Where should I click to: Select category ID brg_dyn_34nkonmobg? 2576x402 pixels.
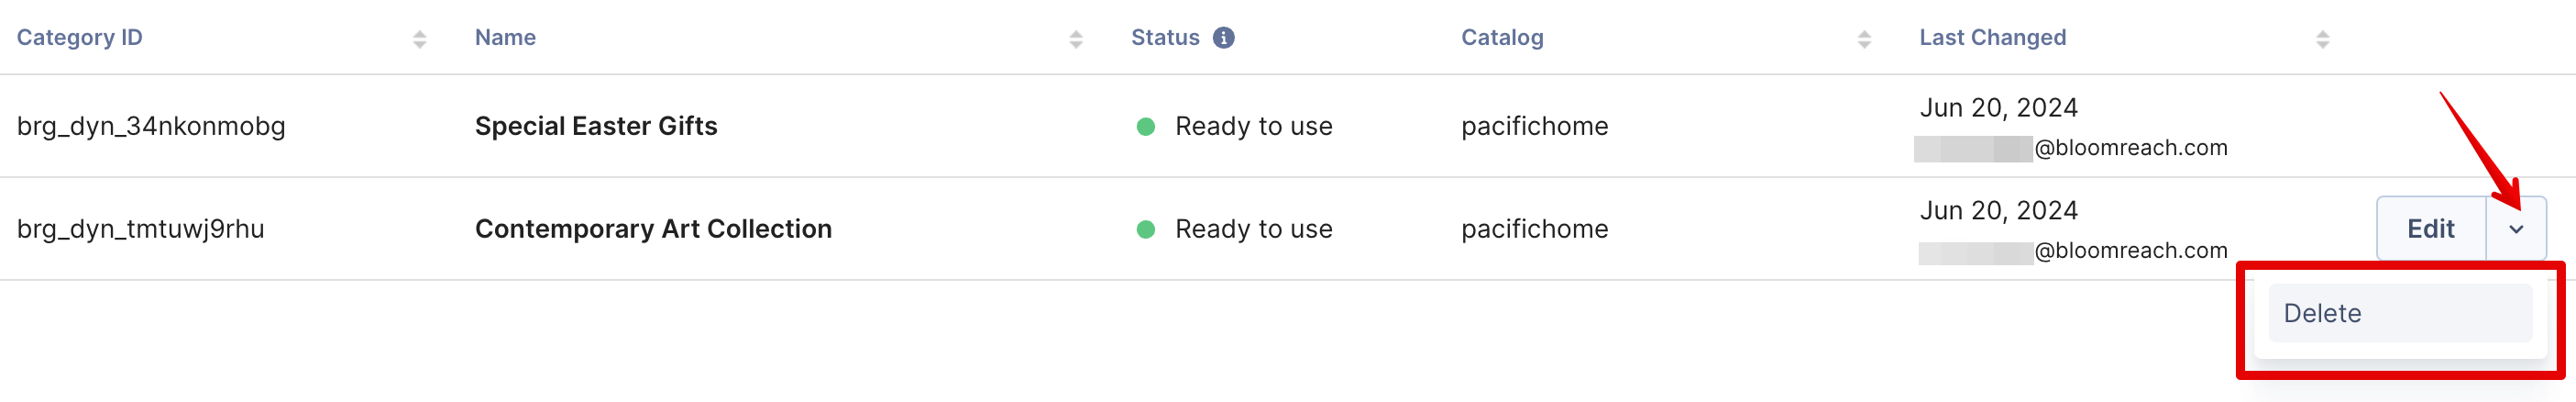(151, 126)
